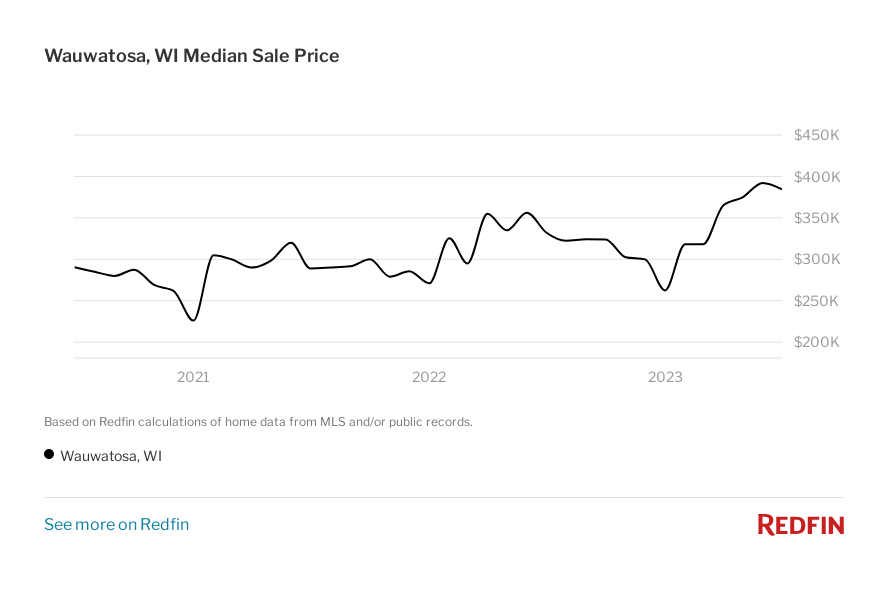This screenshot has width=888, height=596.
Task: Click the price line dip just before 2023
Action: click(x=664, y=290)
